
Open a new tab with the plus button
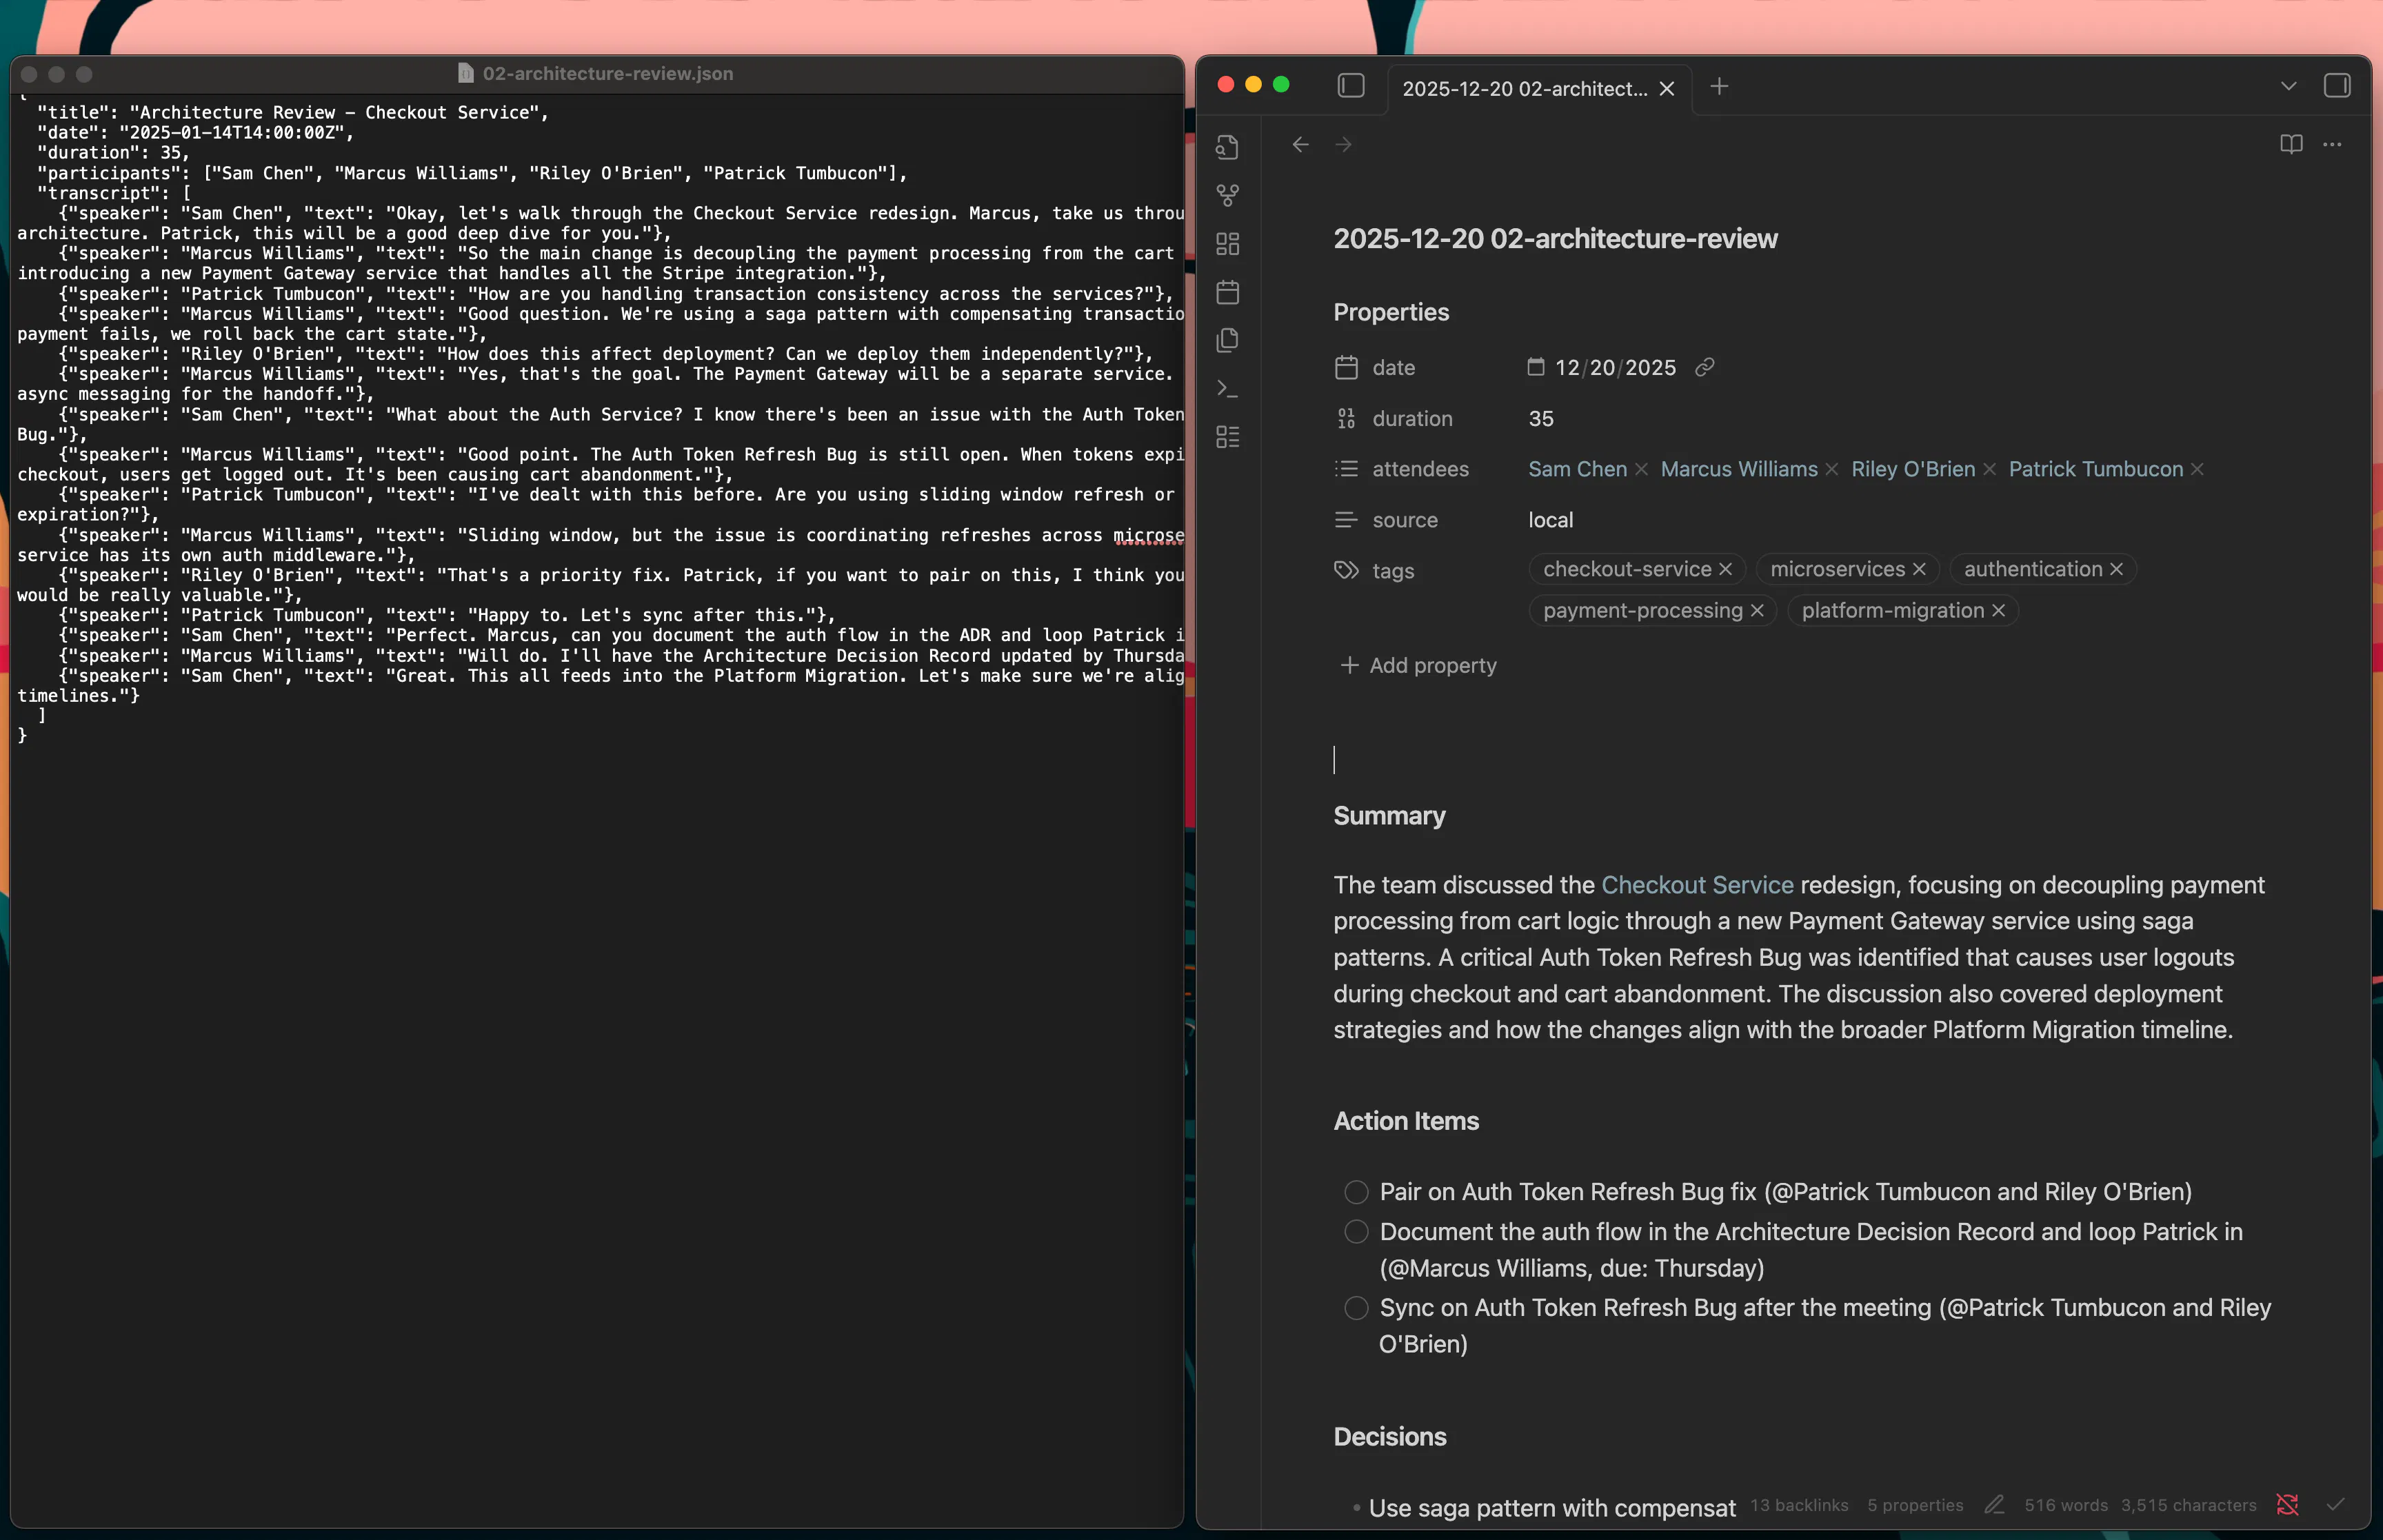[1719, 87]
